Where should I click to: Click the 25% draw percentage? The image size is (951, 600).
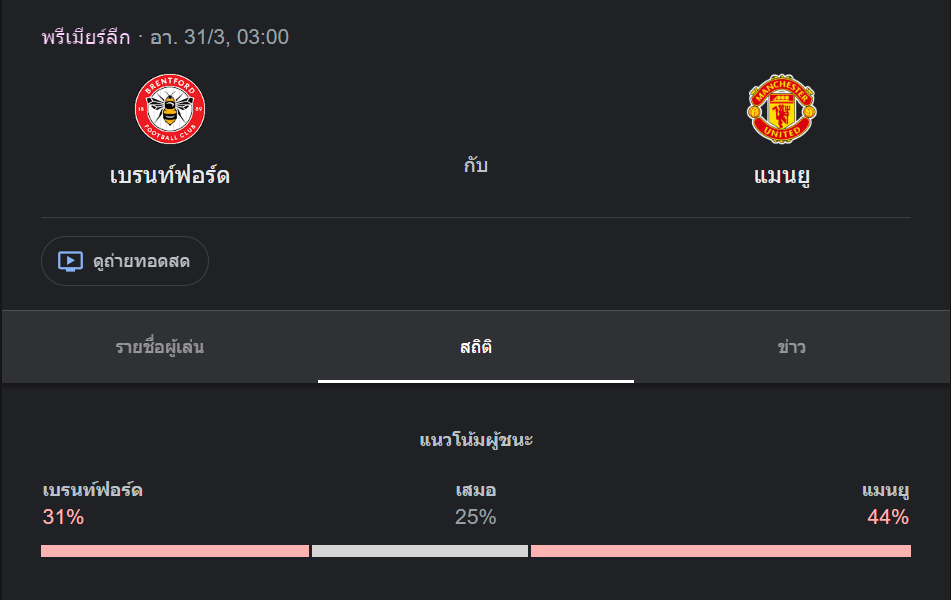(x=476, y=517)
